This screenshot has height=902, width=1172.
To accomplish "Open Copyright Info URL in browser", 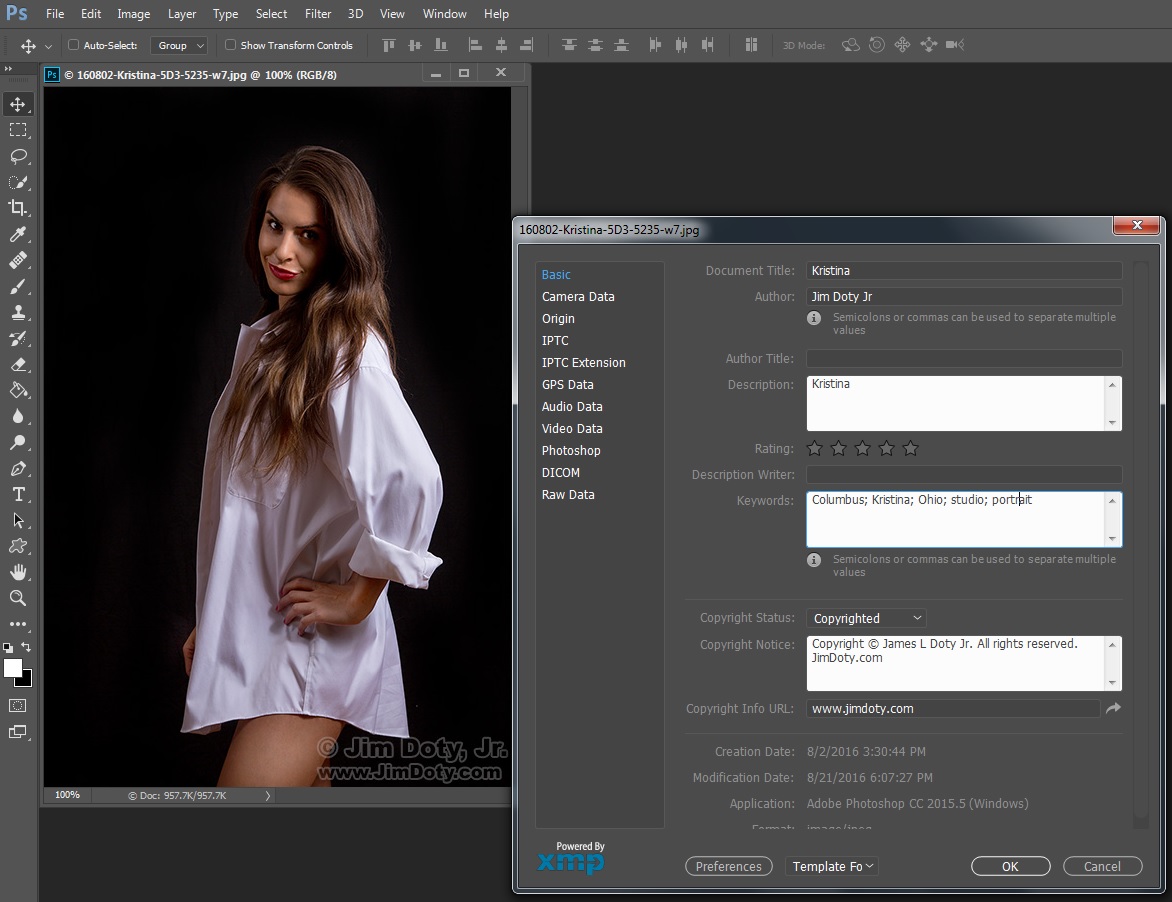I will tap(1113, 708).
